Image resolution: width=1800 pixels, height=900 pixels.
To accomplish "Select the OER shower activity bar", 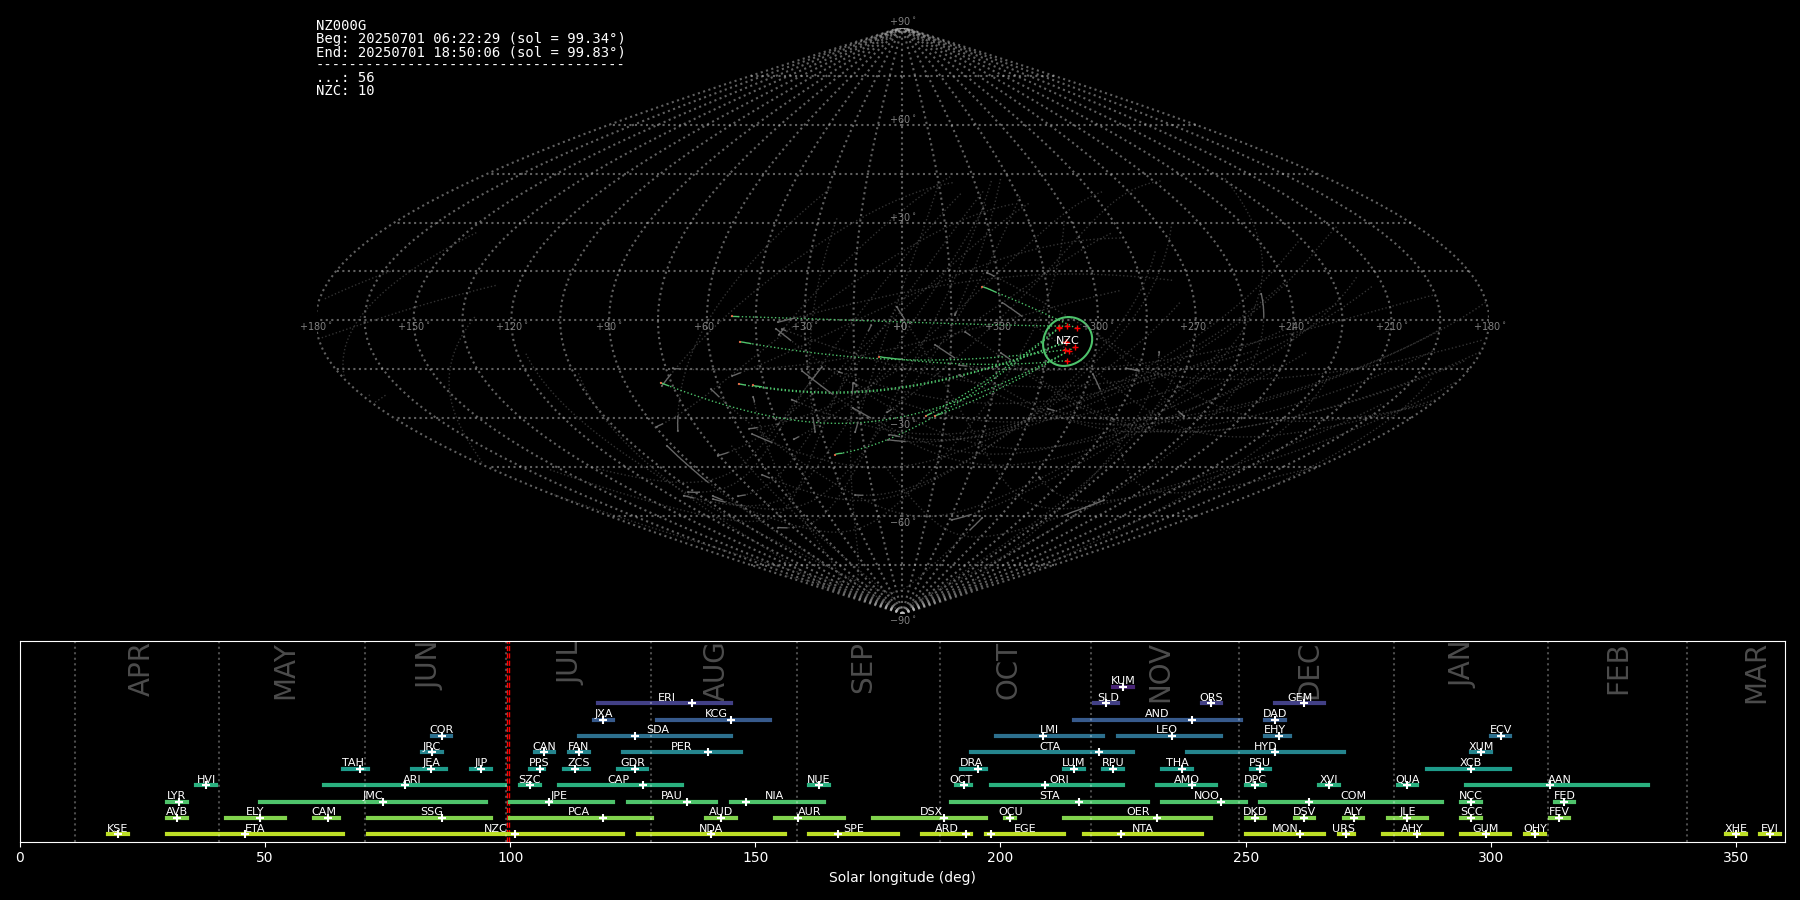I will coord(1137,818).
